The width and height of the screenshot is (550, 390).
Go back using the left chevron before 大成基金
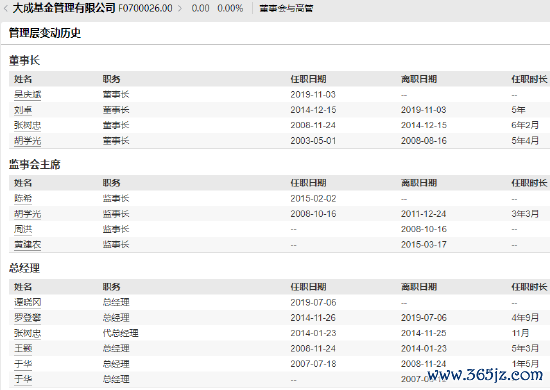tap(5, 8)
